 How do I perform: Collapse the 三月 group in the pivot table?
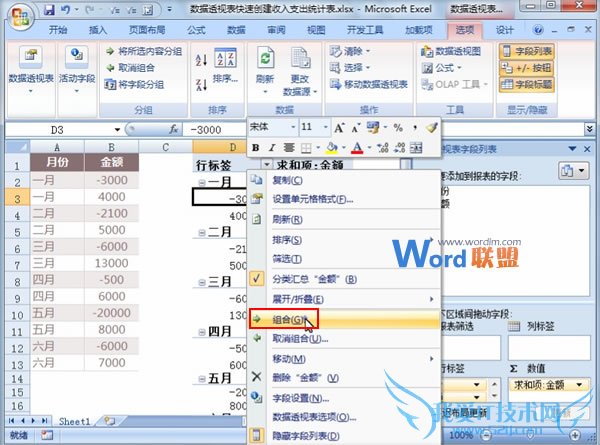[x=202, y=282]
